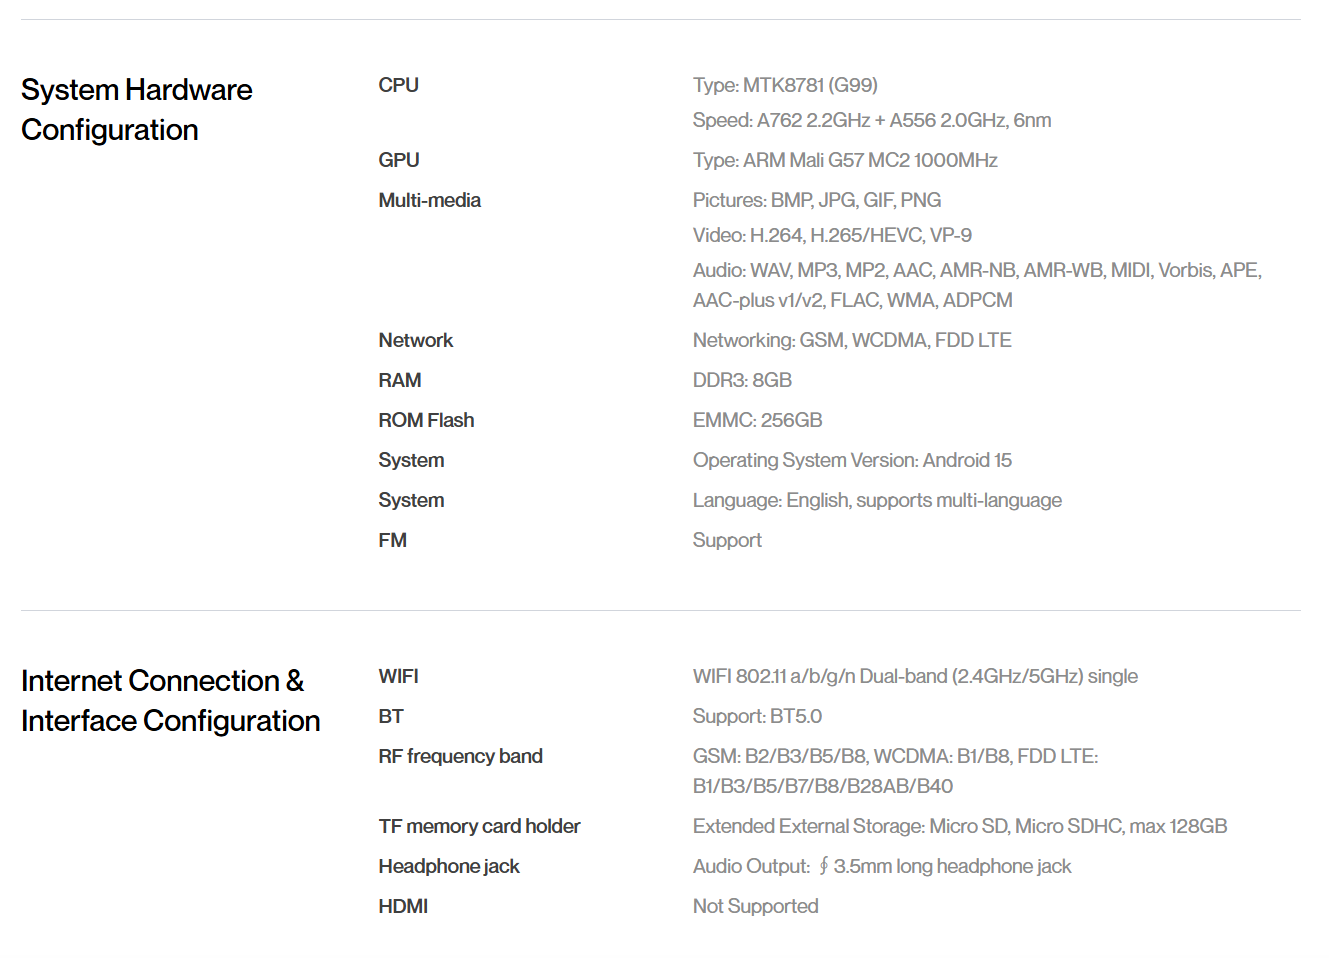Image resolution: width=1329 pixels, height=958 pixels.
Task: Click the DDR3: 8GB RAM value
Action: (x=742, y=381)
